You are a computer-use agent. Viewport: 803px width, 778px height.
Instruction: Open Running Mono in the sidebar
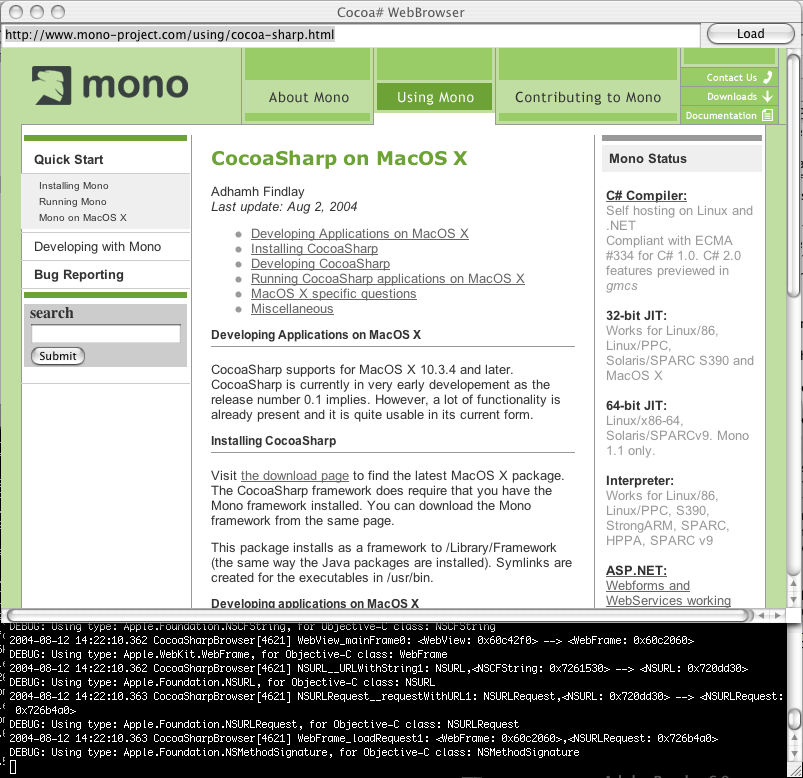(73, 202)
